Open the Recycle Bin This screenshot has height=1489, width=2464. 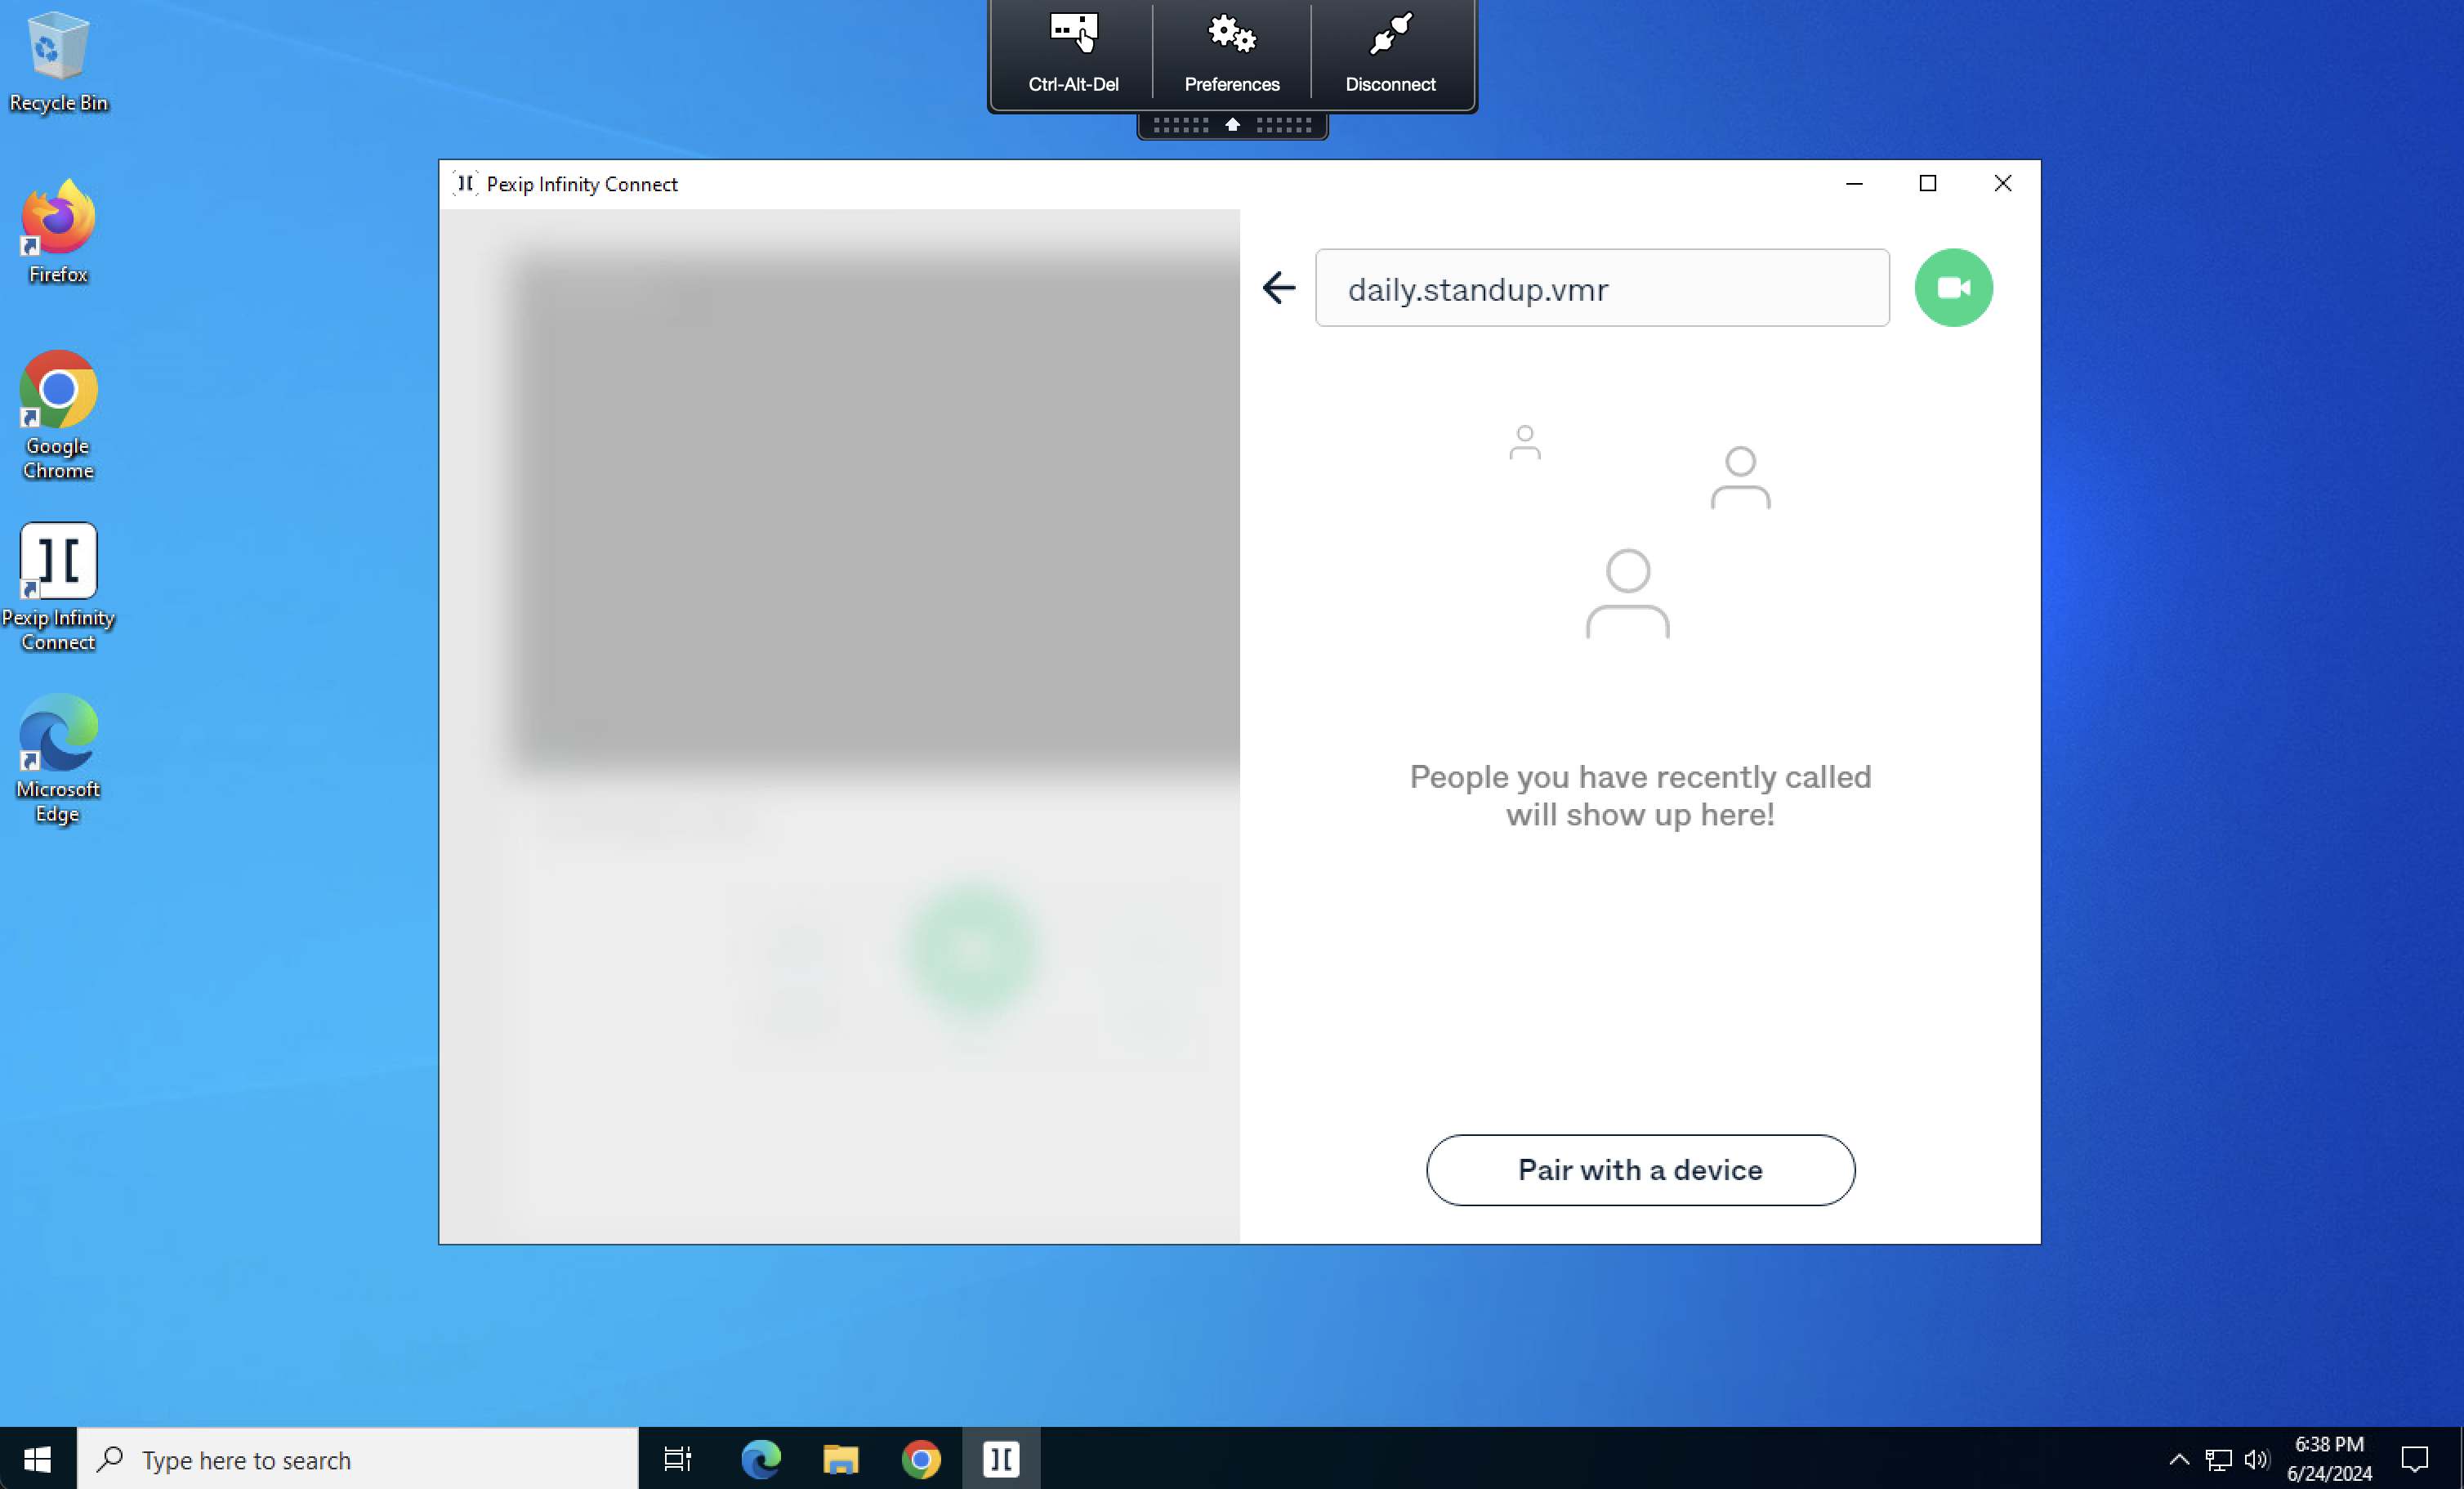[x=57, y=48]
